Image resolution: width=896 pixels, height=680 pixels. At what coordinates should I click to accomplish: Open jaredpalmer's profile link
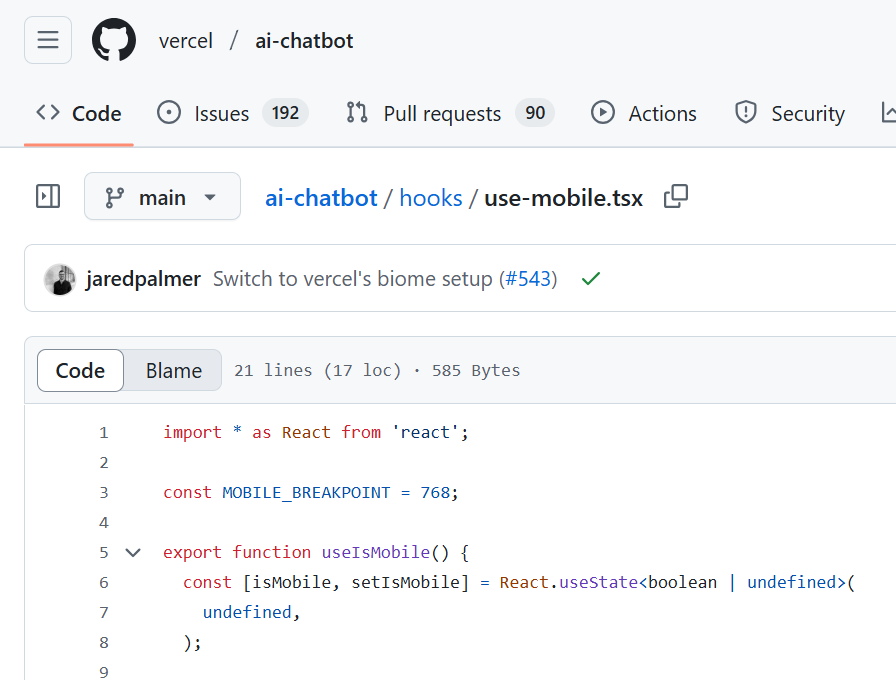click(x=143, y=279)
